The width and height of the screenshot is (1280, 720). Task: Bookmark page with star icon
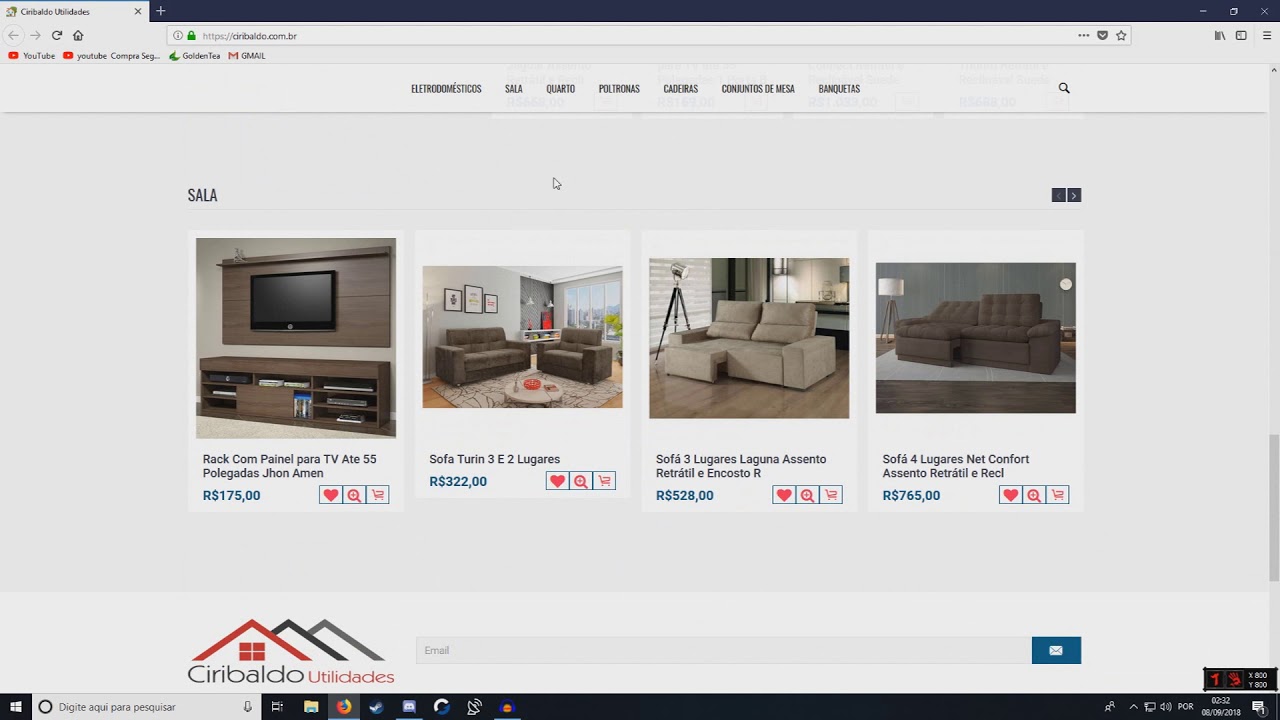tap(1121, 35)
